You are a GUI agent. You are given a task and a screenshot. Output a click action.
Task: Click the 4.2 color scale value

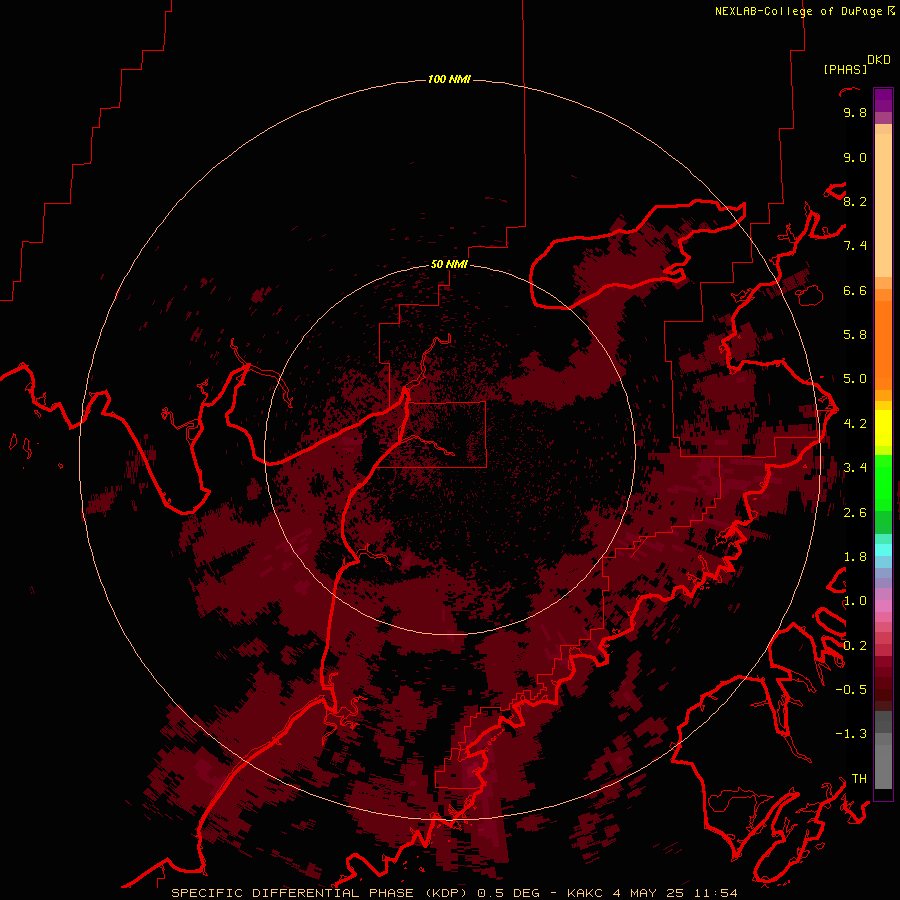point(855,424)
